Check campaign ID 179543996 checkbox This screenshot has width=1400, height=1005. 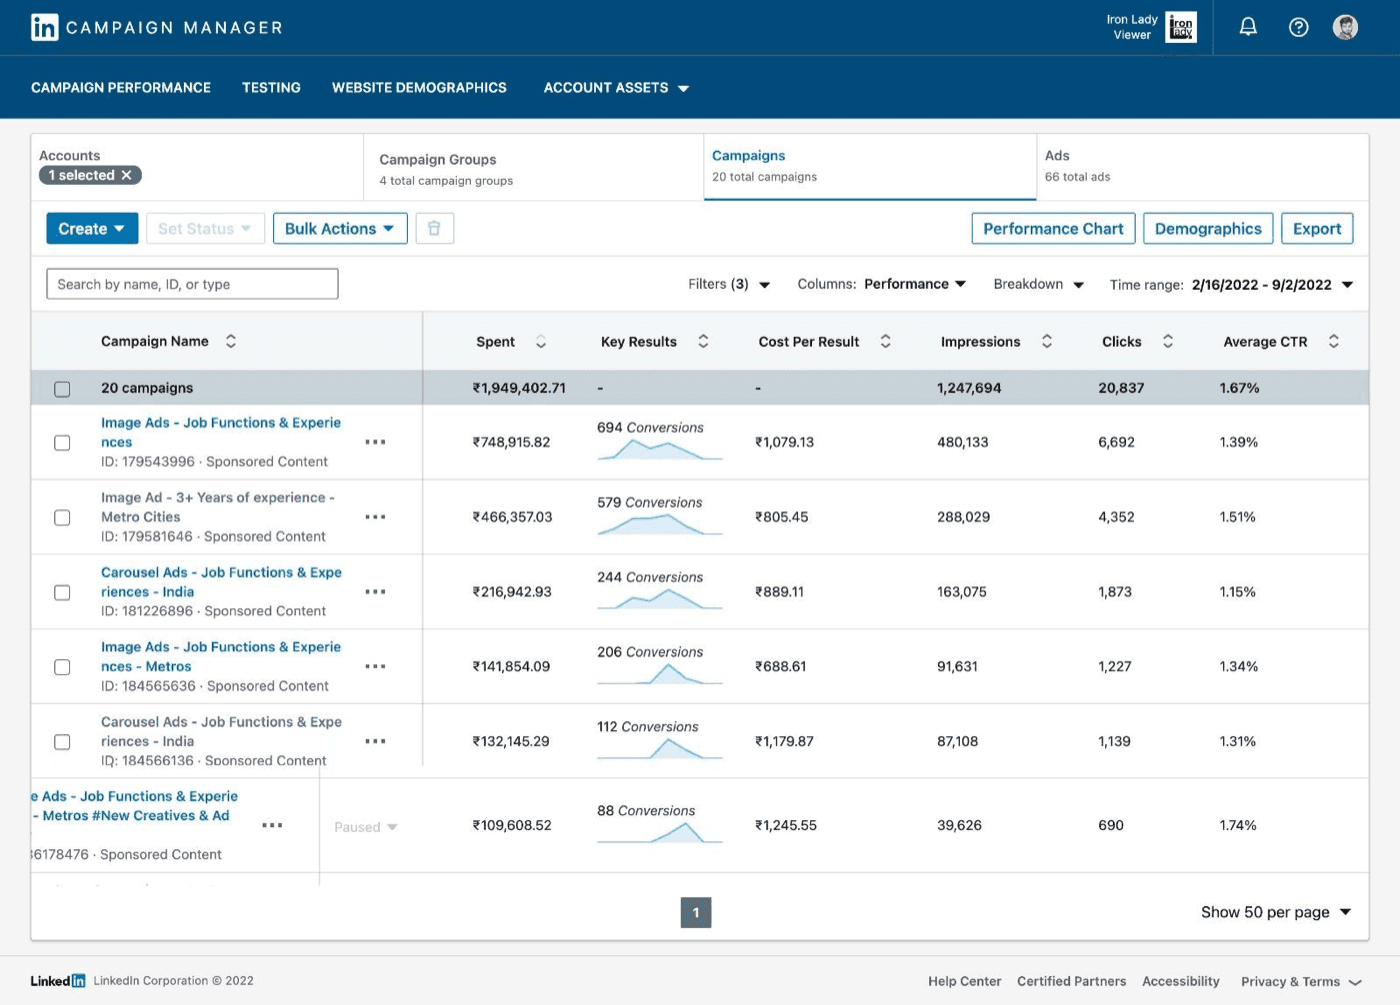[x=62, y=443]
